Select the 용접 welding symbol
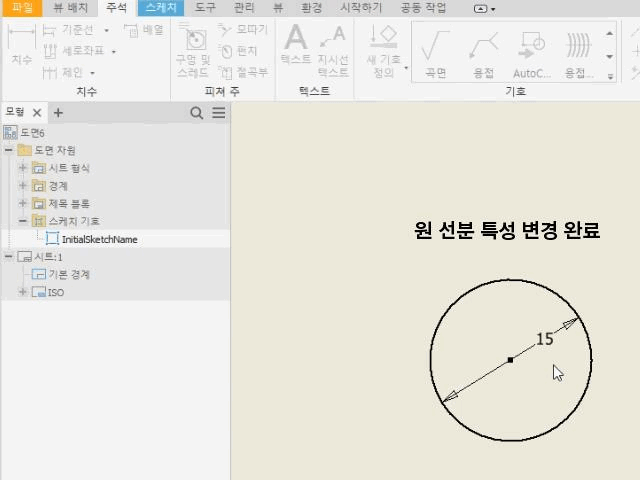 (483, 53)
